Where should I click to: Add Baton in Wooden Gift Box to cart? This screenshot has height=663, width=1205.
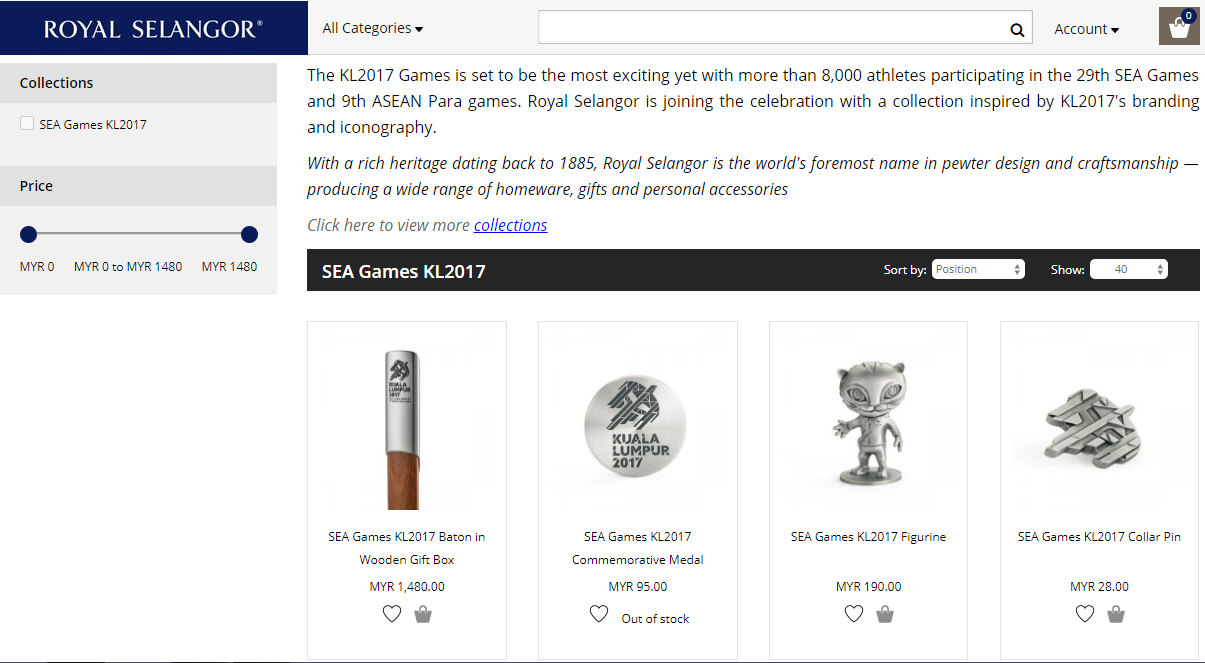(423, 614)
